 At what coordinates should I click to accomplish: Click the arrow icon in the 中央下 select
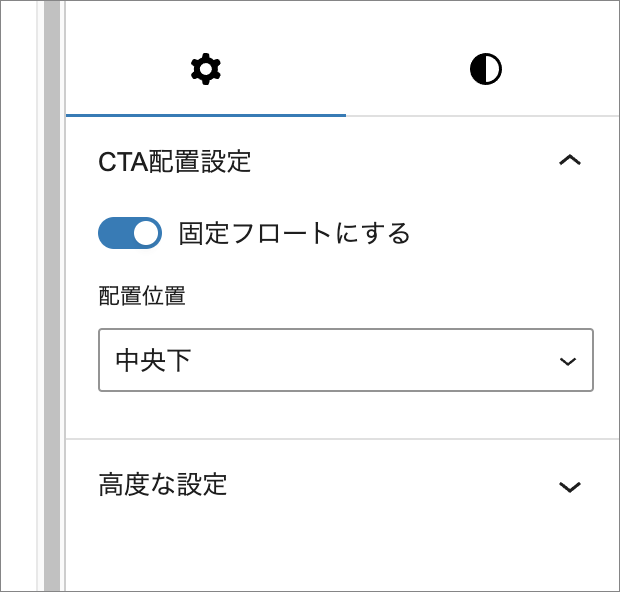[x=568, y=361]
